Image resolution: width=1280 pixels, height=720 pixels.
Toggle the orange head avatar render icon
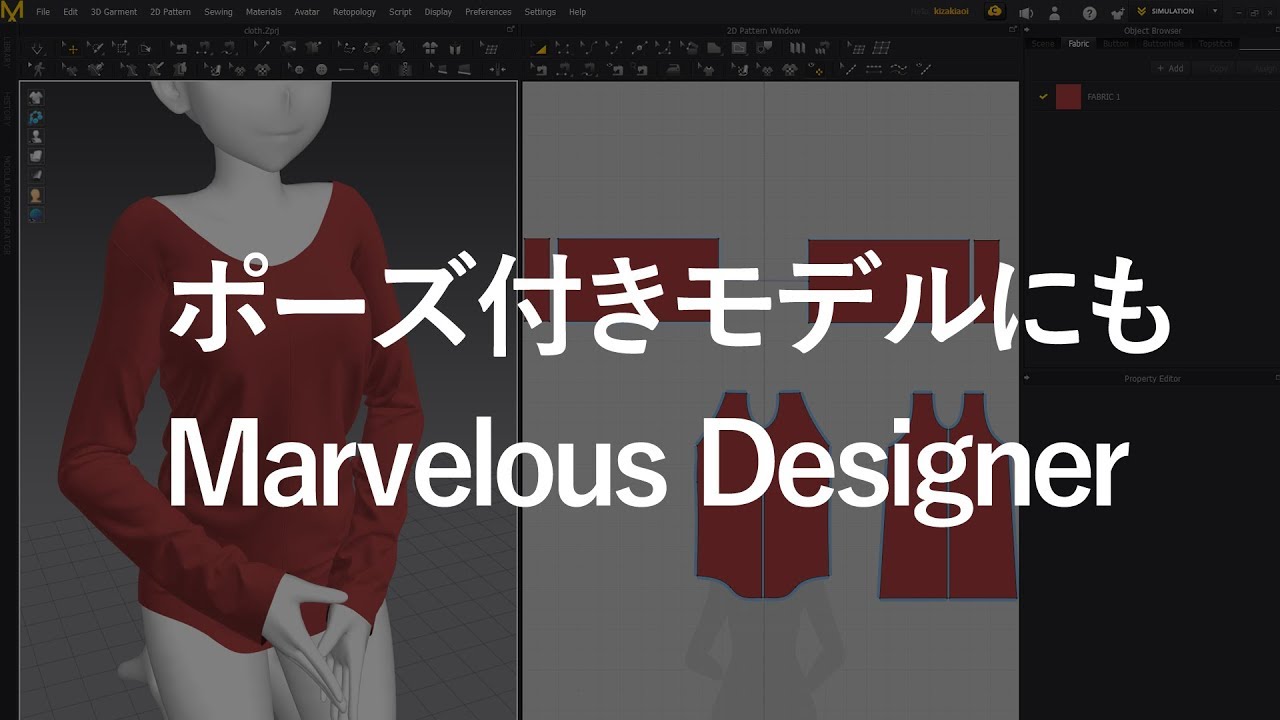tap(36, 195)
